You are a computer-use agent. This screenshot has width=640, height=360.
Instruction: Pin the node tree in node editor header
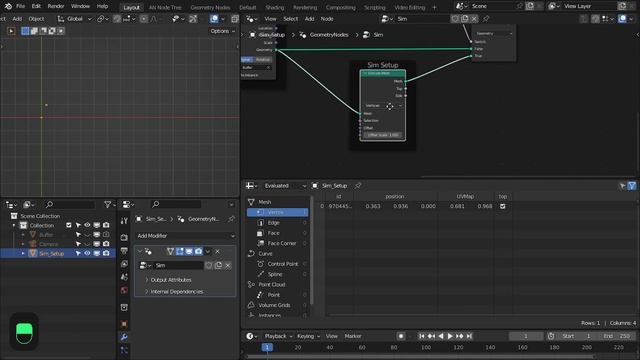(x=486, y=19)
